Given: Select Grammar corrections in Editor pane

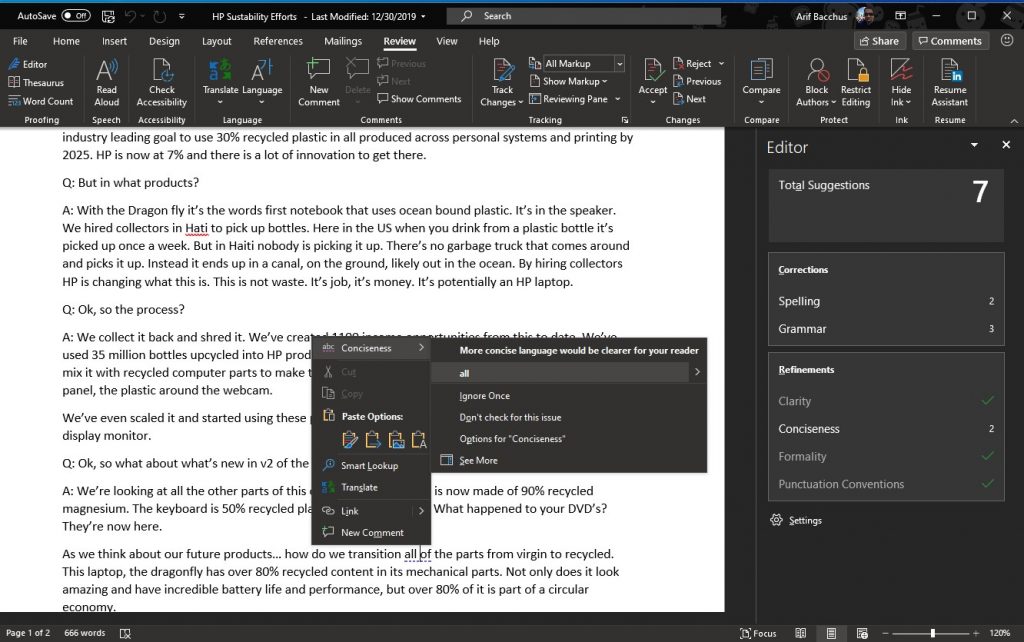Looking at the screenshot, I should coord(886,329).
